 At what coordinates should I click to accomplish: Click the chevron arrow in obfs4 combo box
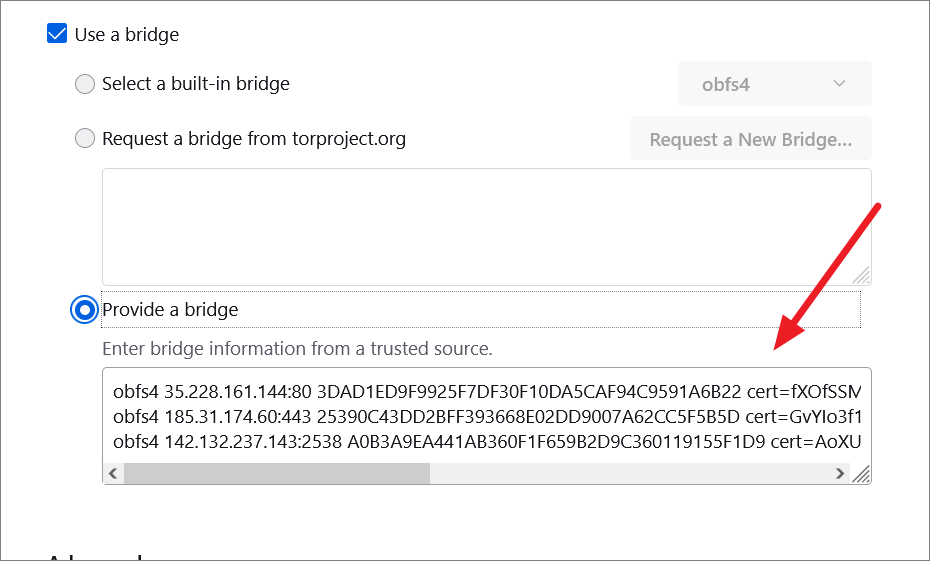coord(839,84)
